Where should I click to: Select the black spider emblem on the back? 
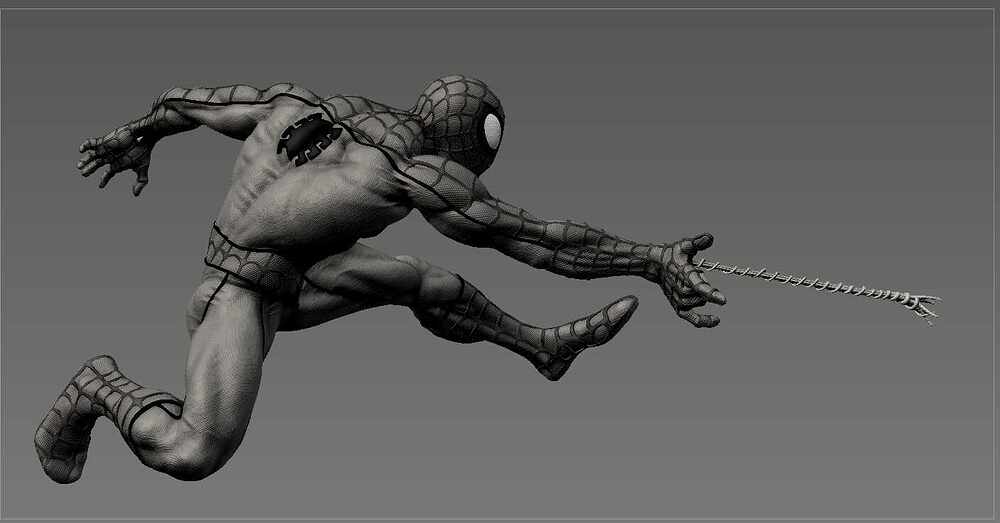coord(309,139)
